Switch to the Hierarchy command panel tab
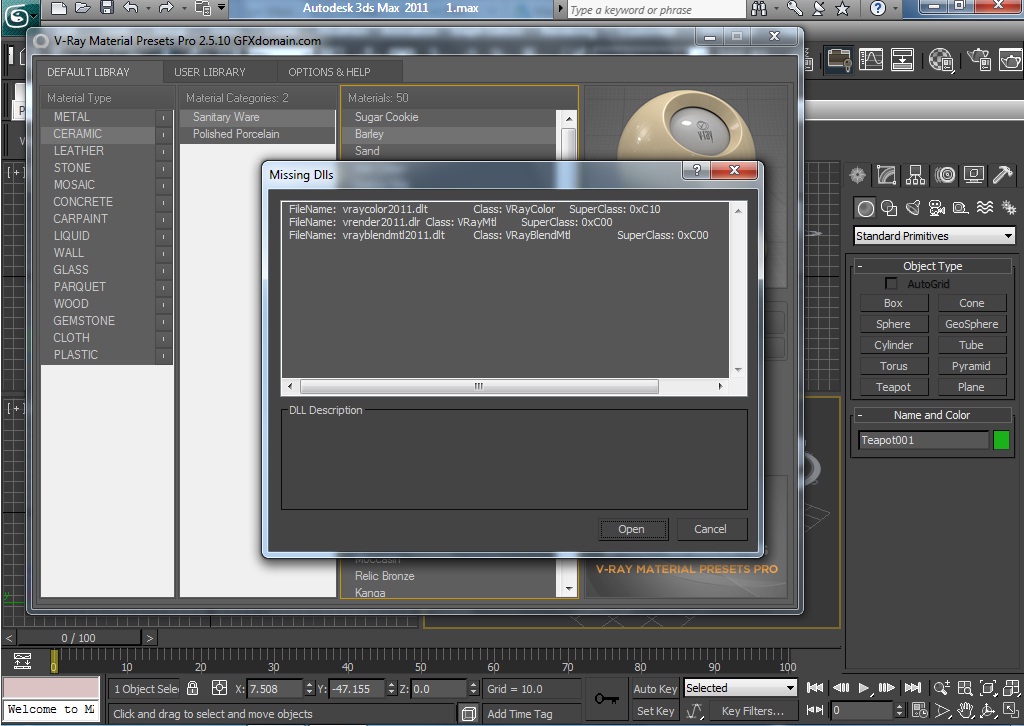The width and height of the screenshot is (1024, 726). tap(915, 175)
